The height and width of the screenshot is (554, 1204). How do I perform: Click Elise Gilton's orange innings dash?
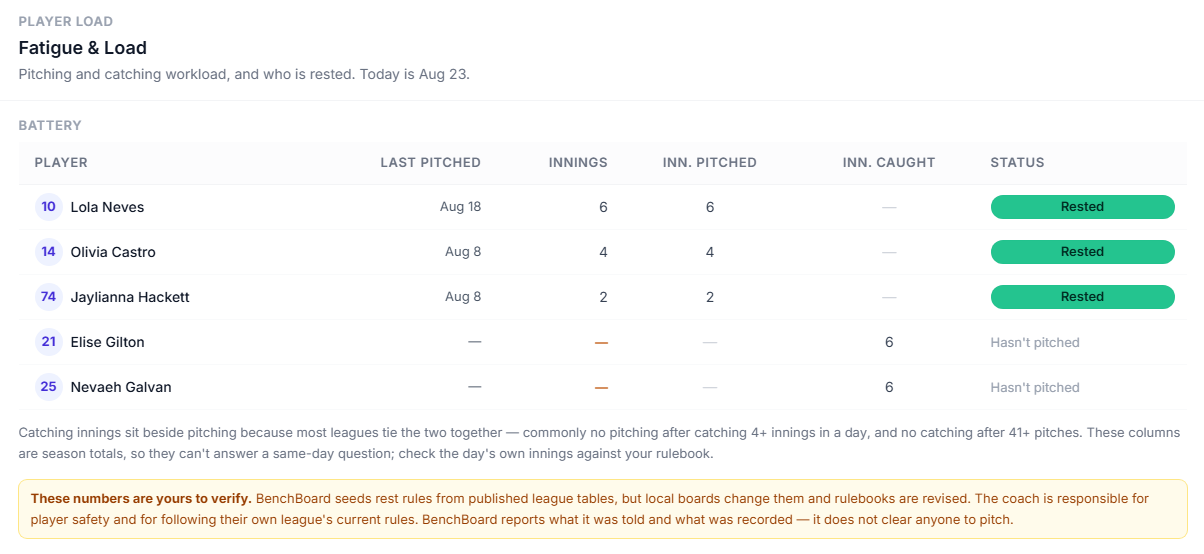[601, 342]
